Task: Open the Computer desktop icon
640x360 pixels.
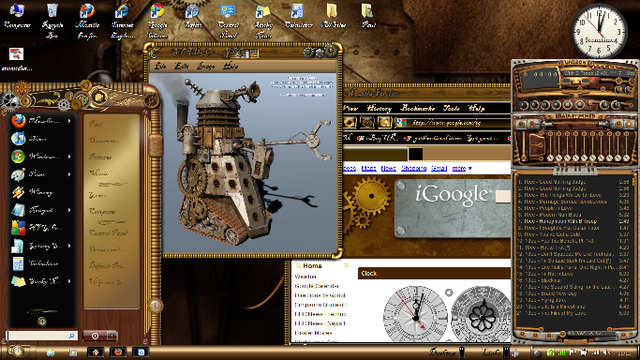Action: 17,16
